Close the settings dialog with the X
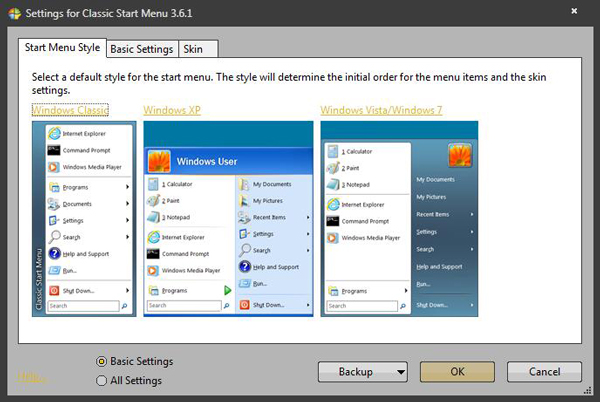This screenshot has height=402, width=600. 574,11
